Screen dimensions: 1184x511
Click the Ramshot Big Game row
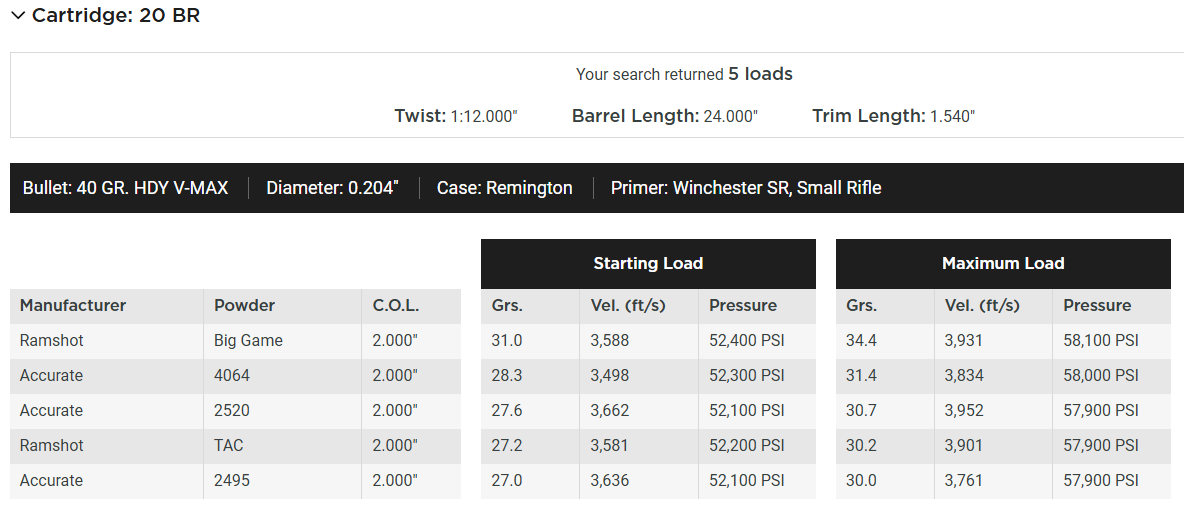tap(236, 340)
